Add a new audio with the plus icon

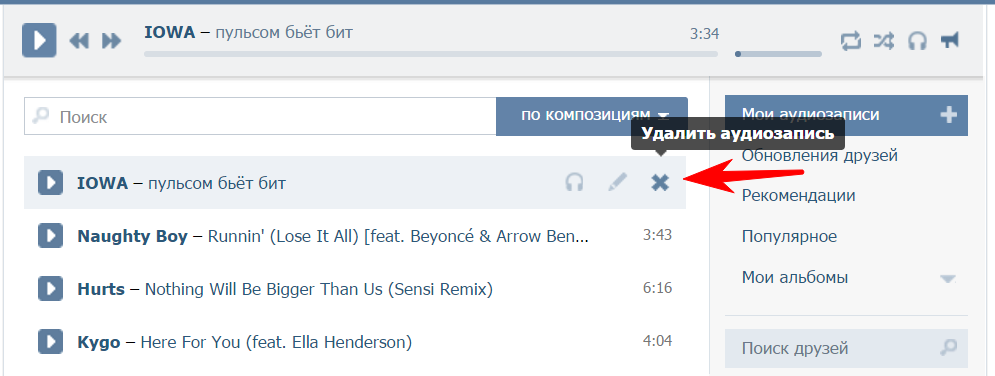click(x=949, y=115)
